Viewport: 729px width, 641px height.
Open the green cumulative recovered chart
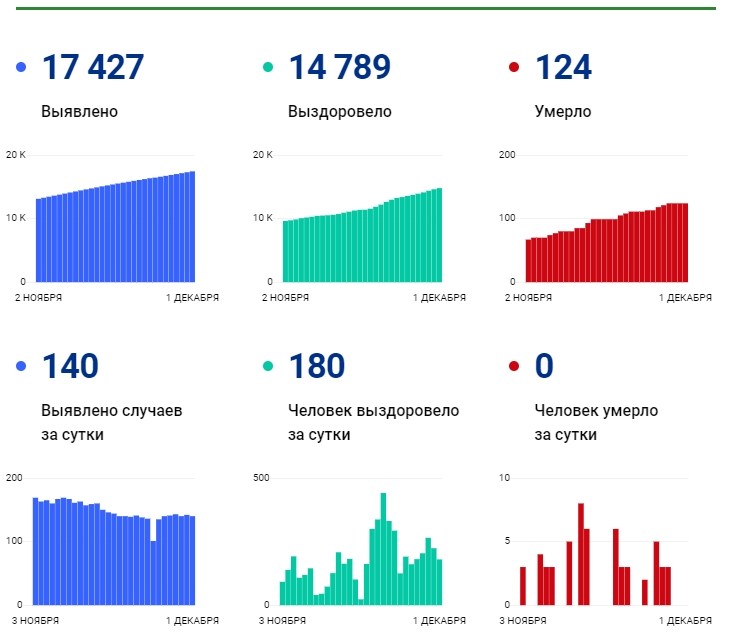point(362,235)
